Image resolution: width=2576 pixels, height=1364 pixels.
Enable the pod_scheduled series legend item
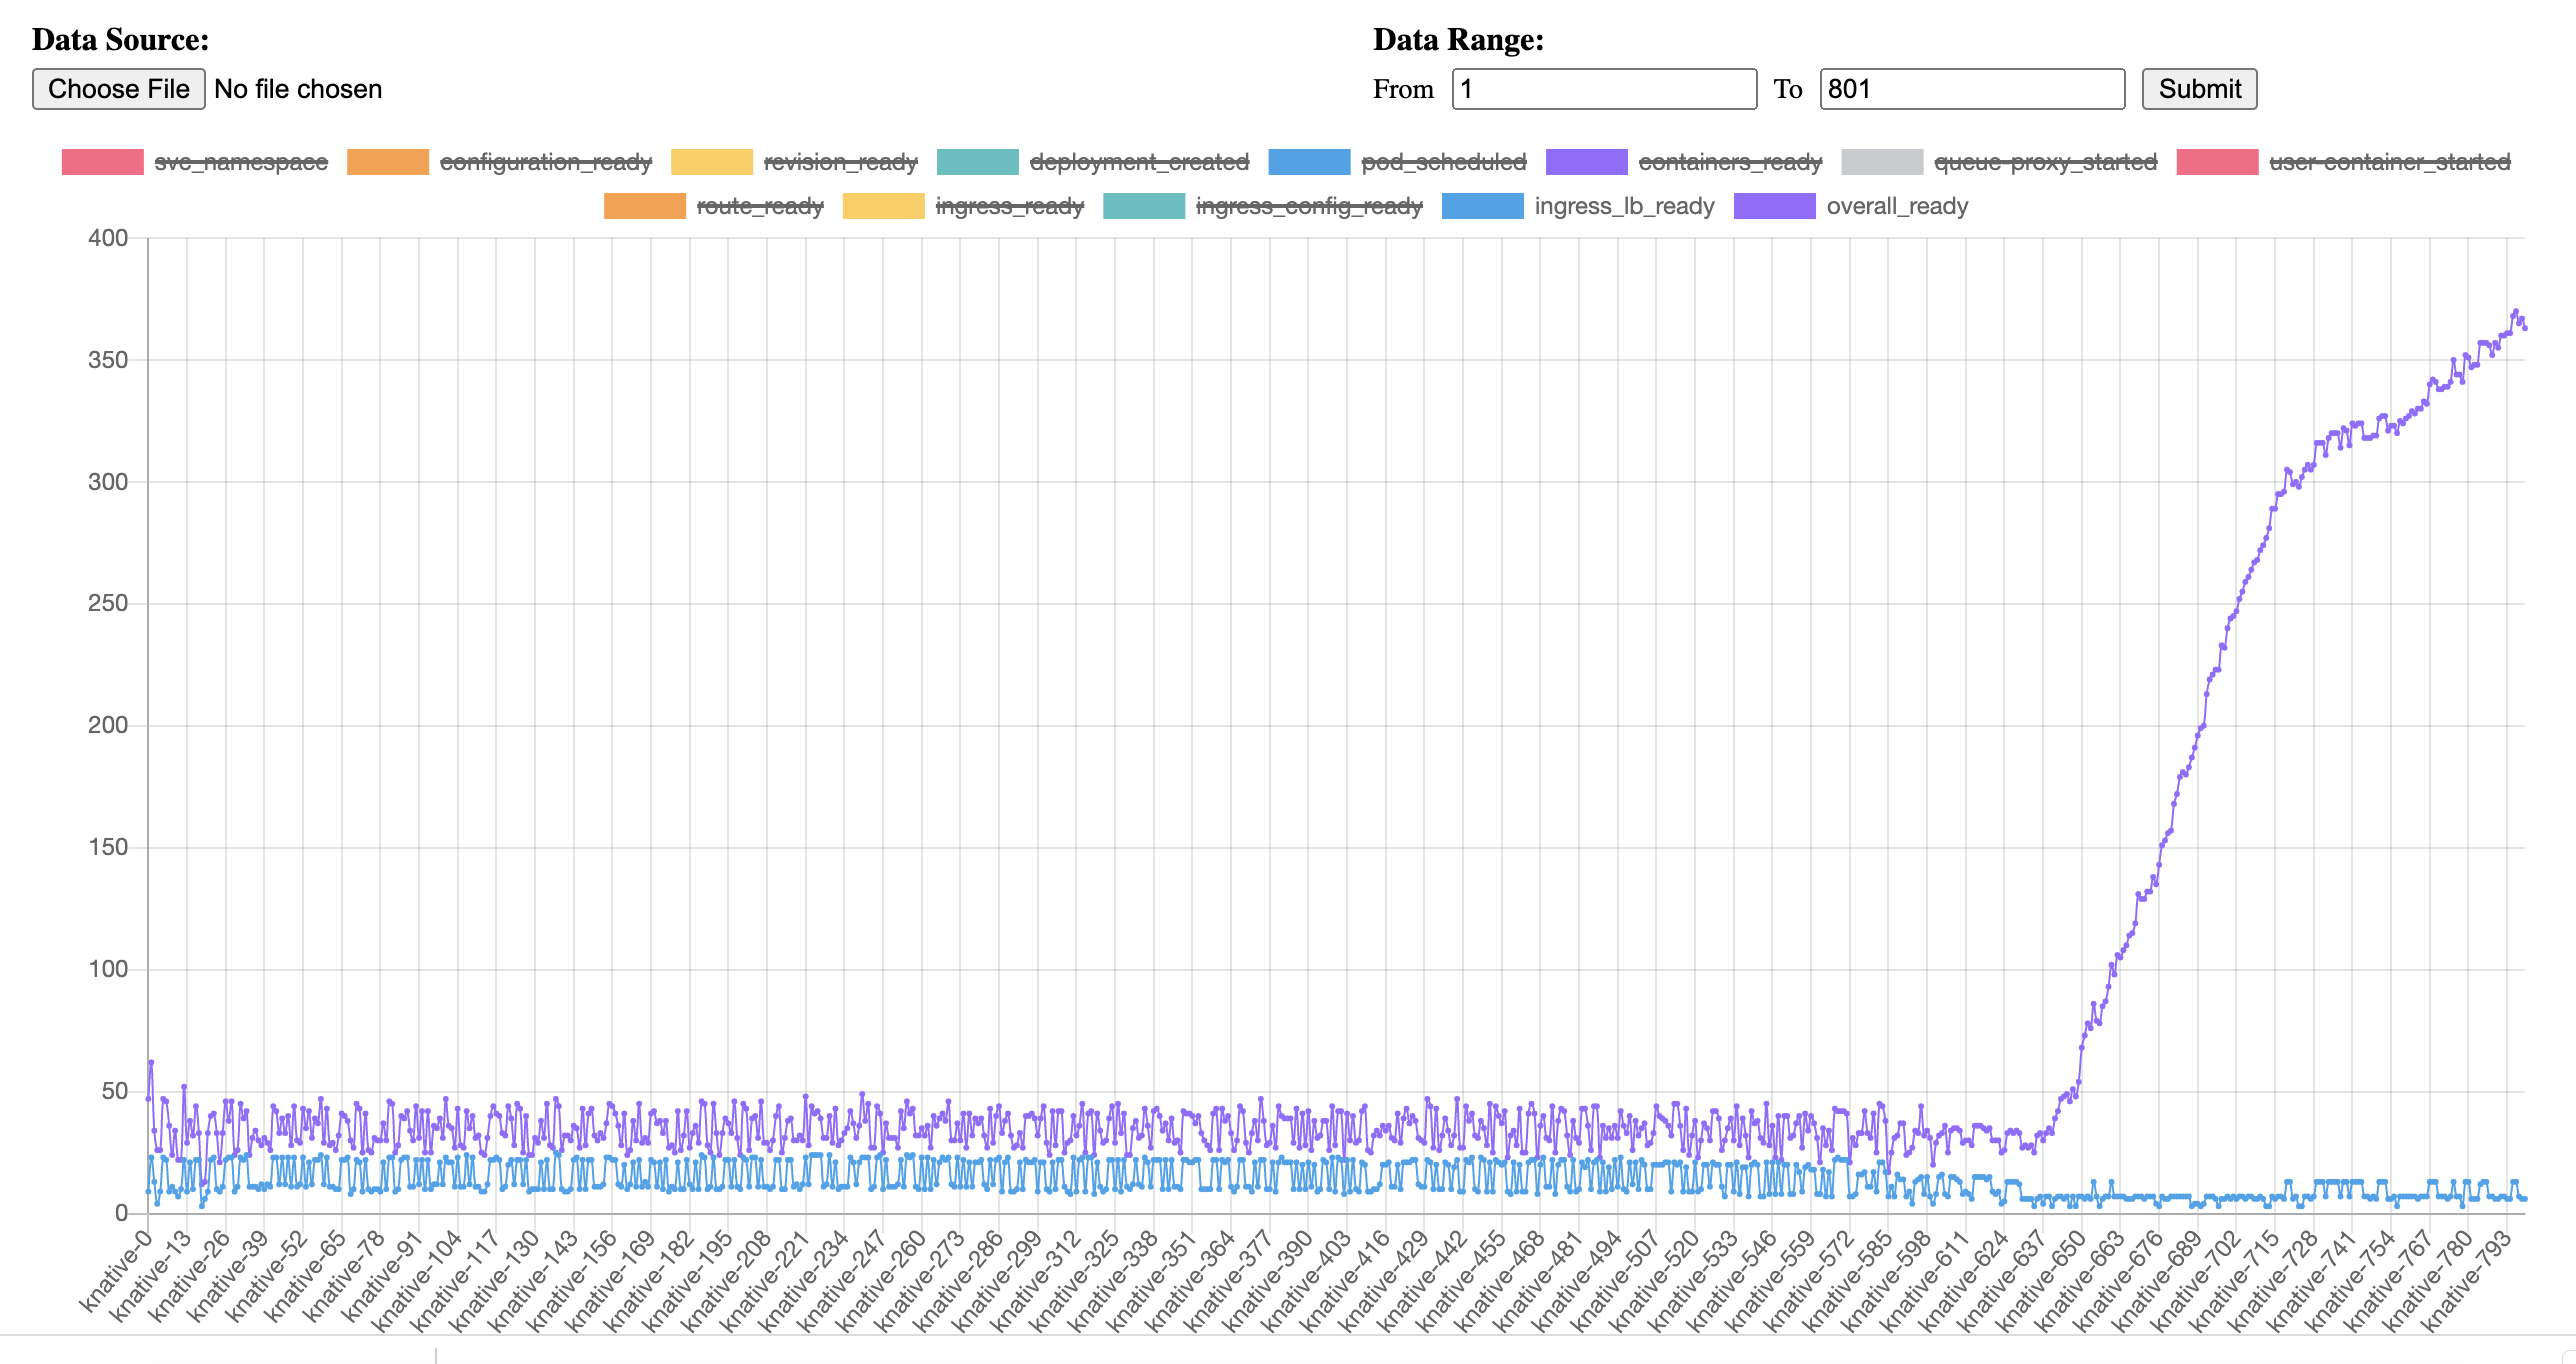coord(1443,162)
